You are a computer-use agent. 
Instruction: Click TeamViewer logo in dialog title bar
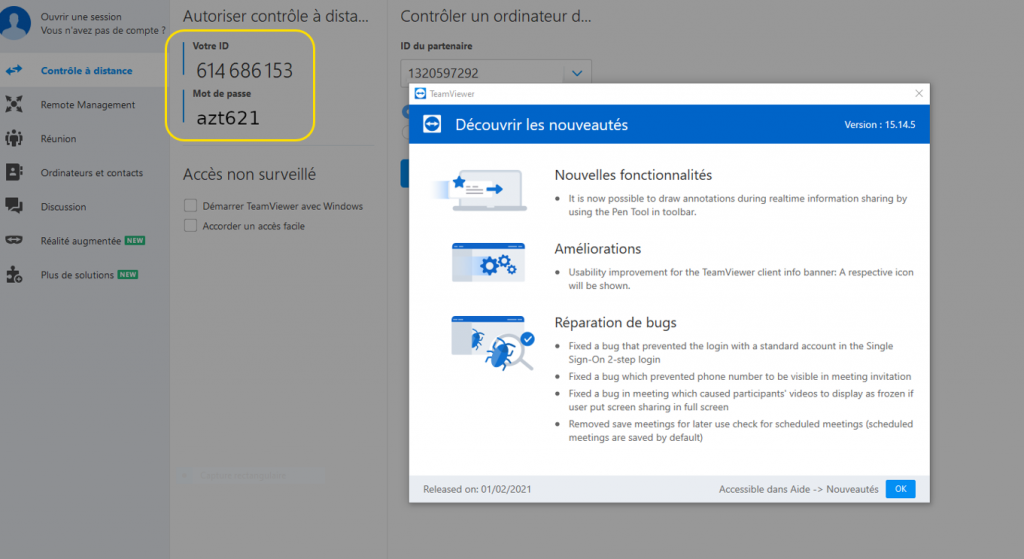tap(420, 93)
